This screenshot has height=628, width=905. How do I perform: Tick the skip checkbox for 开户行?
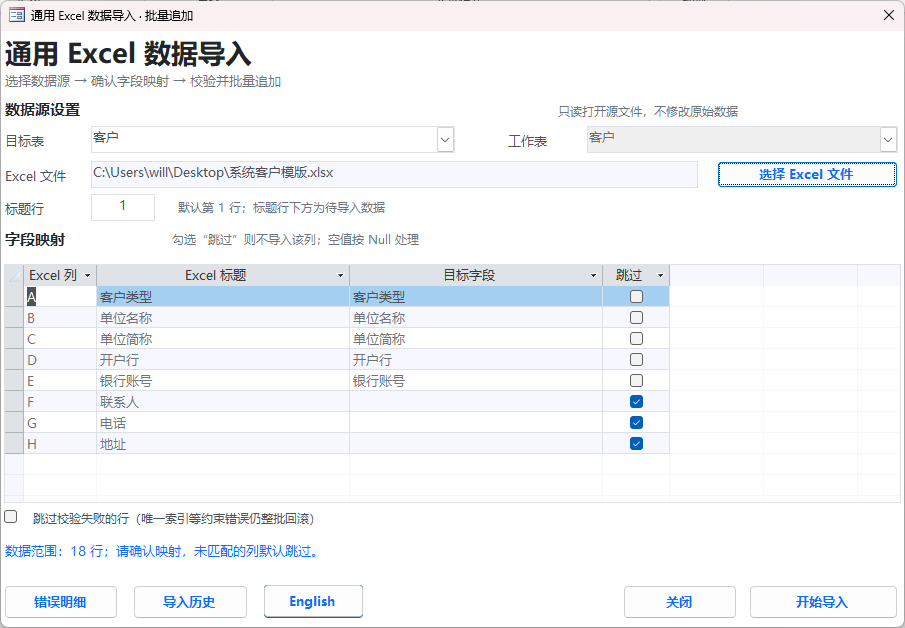point(636,360)
